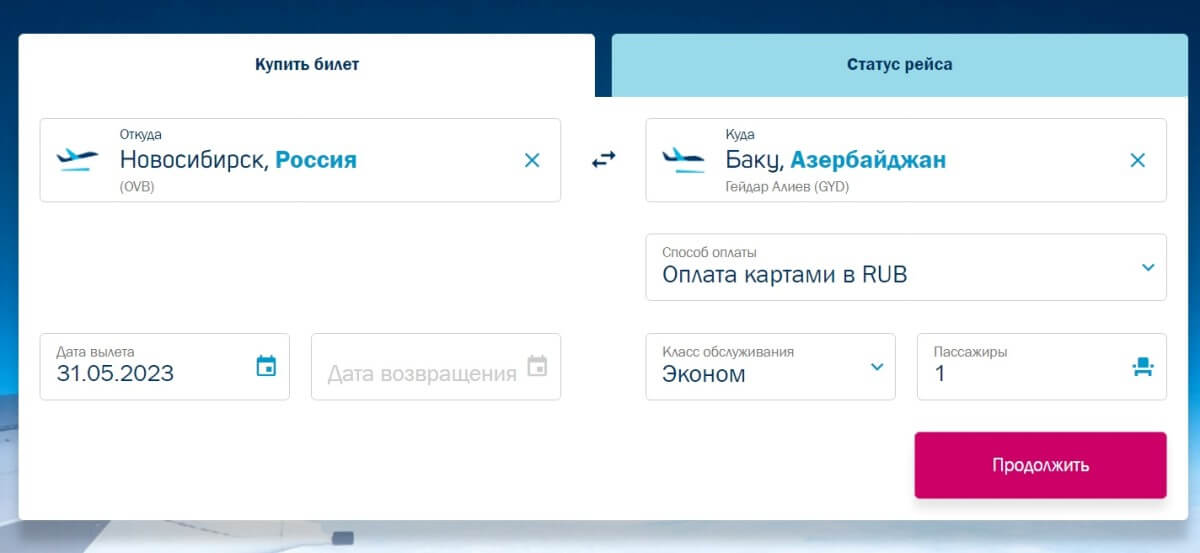Expand the Способ оплаты dropdown chevron

tap(1148, 267)
